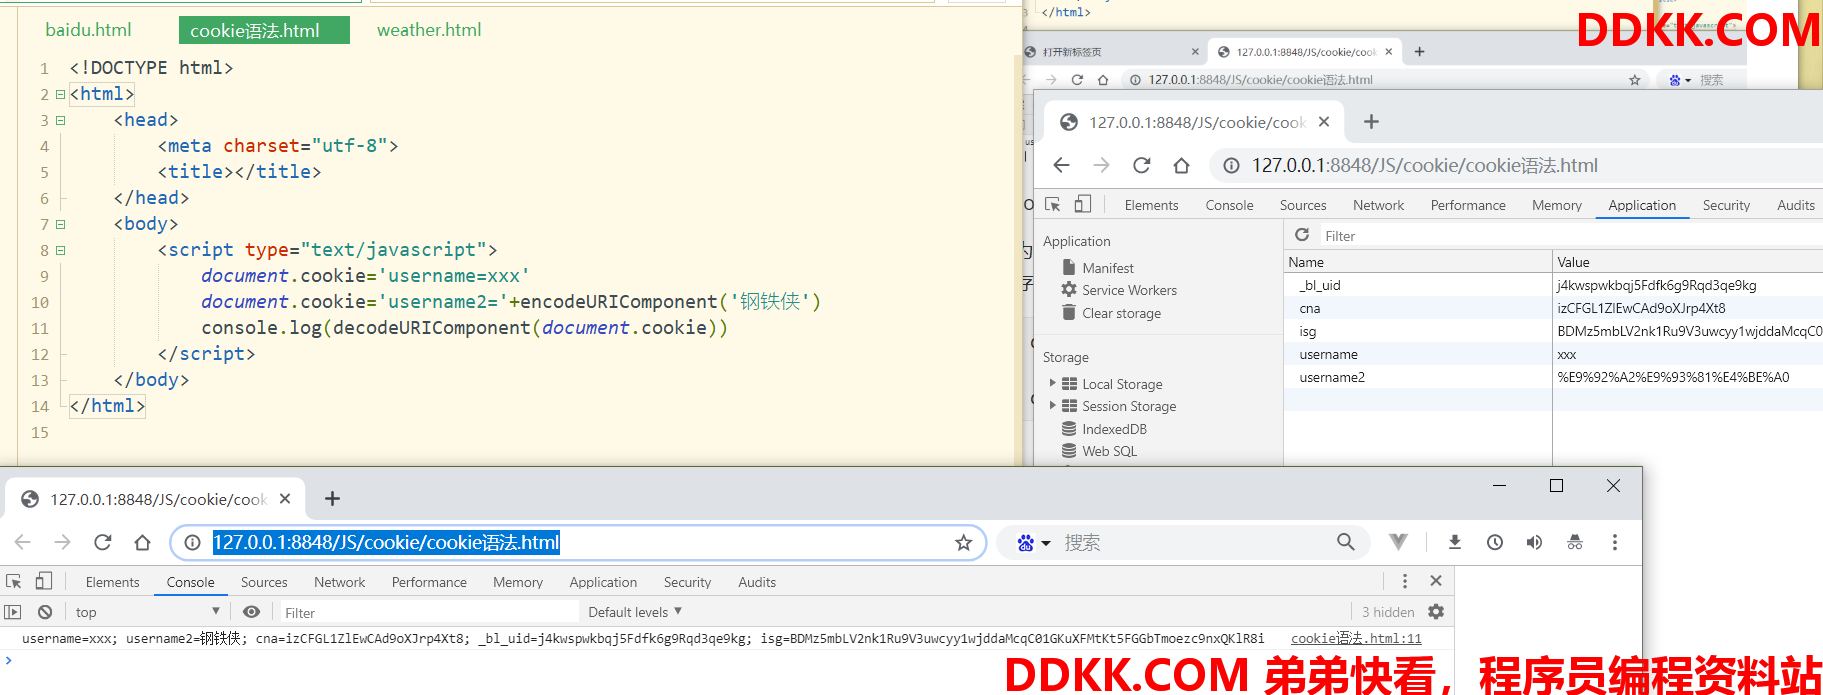Click the 3 hidden messages label
This screenshot has width=1823, height=695.
pos(1388,612)
